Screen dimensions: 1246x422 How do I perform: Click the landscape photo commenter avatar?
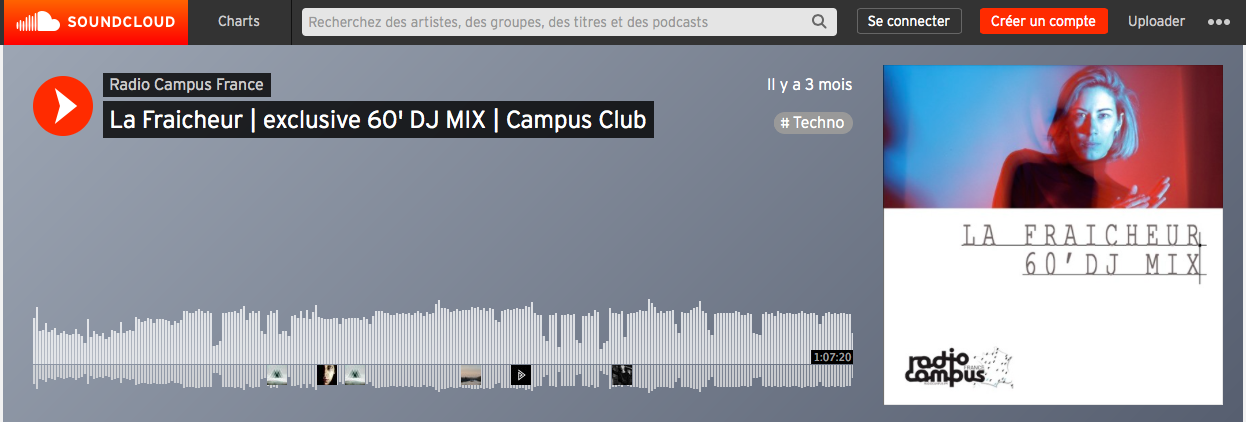pos(470,375)
